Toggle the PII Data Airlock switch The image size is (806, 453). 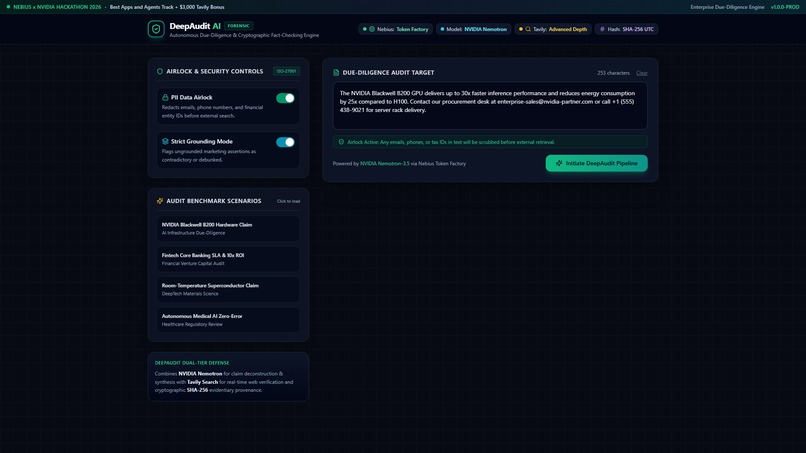click(285, 98)
